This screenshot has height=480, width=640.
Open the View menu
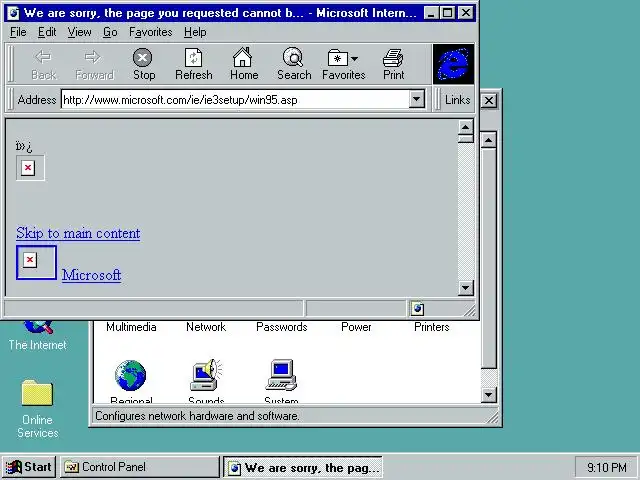click(x=79, y=32)
